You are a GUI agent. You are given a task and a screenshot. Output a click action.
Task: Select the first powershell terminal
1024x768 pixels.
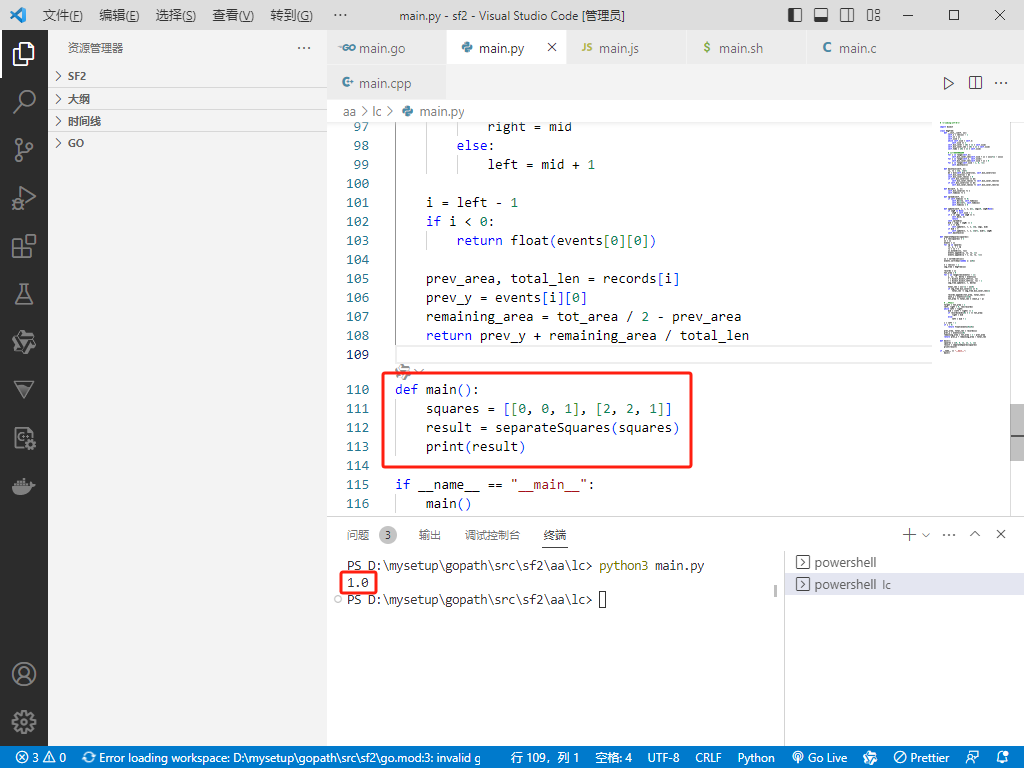904,562
